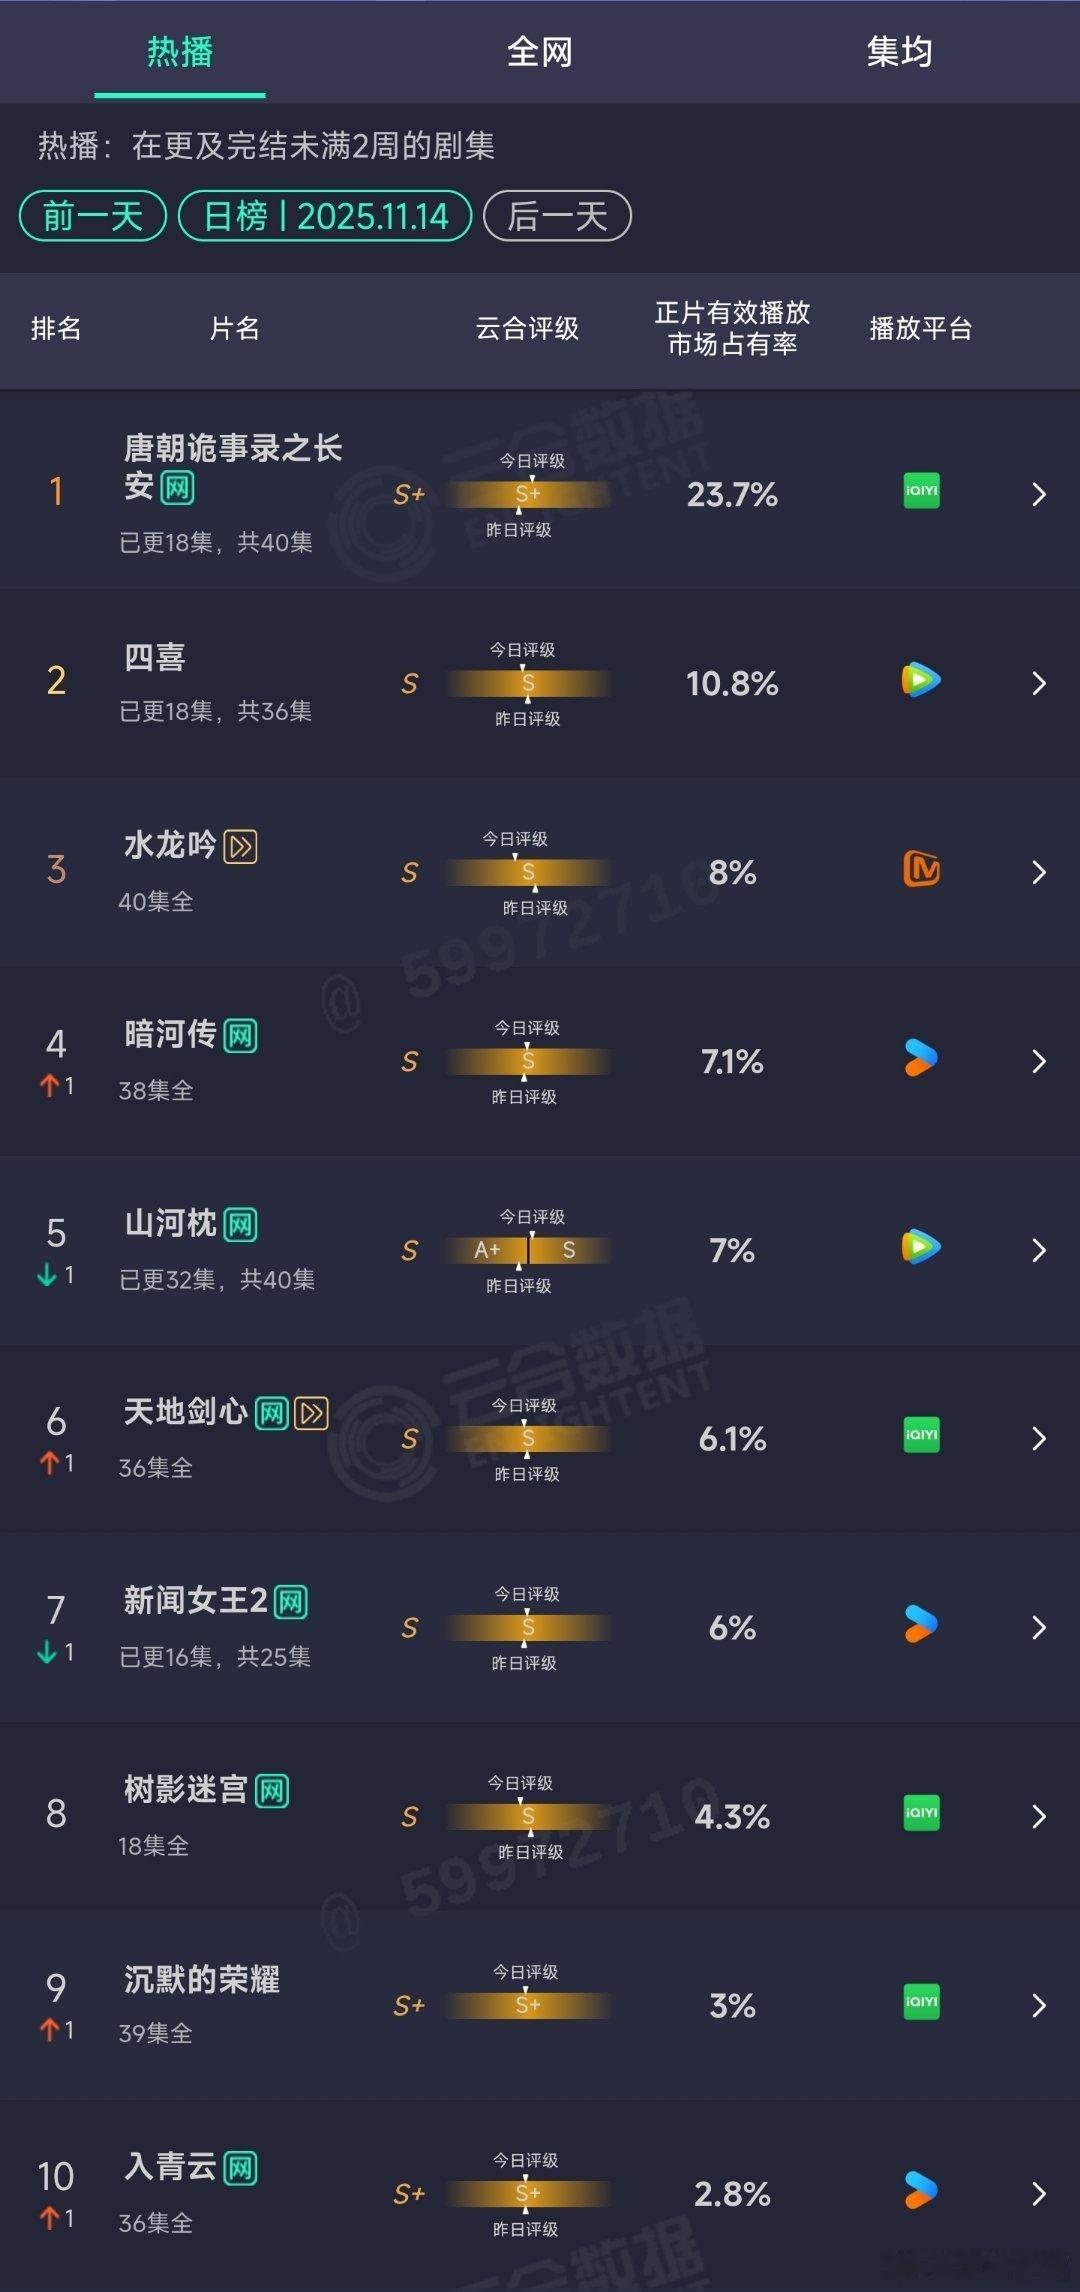The image size is (1080, 2292).
Task: Open 四喜 show title
Action: pos(155,658)
